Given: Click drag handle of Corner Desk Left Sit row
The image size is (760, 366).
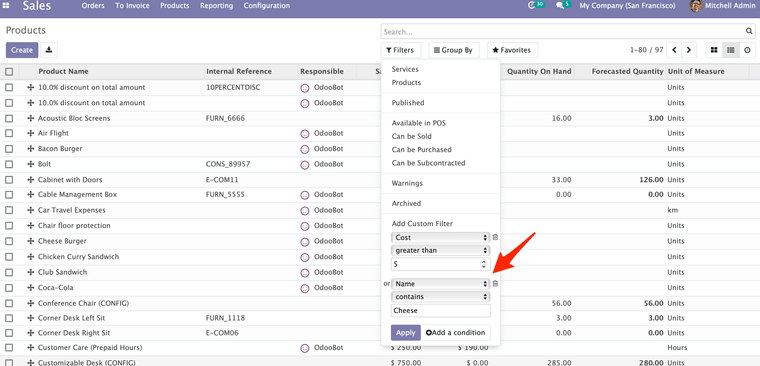Looking at the screenshot, I should coord(31,318).
